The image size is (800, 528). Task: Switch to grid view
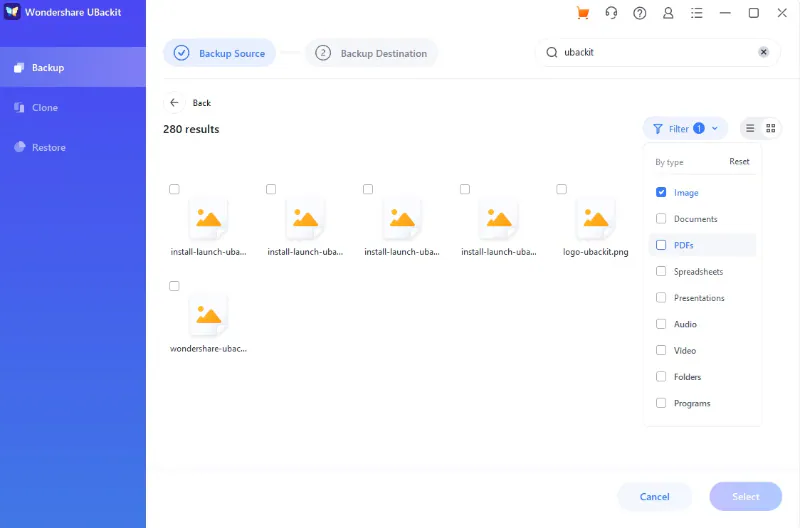point(770,129)
